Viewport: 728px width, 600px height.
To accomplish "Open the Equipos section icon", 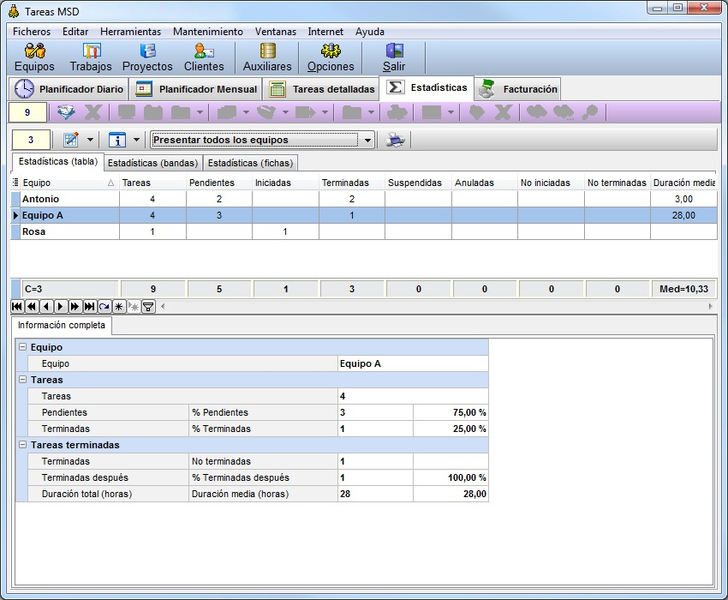I will pos(34,58).
